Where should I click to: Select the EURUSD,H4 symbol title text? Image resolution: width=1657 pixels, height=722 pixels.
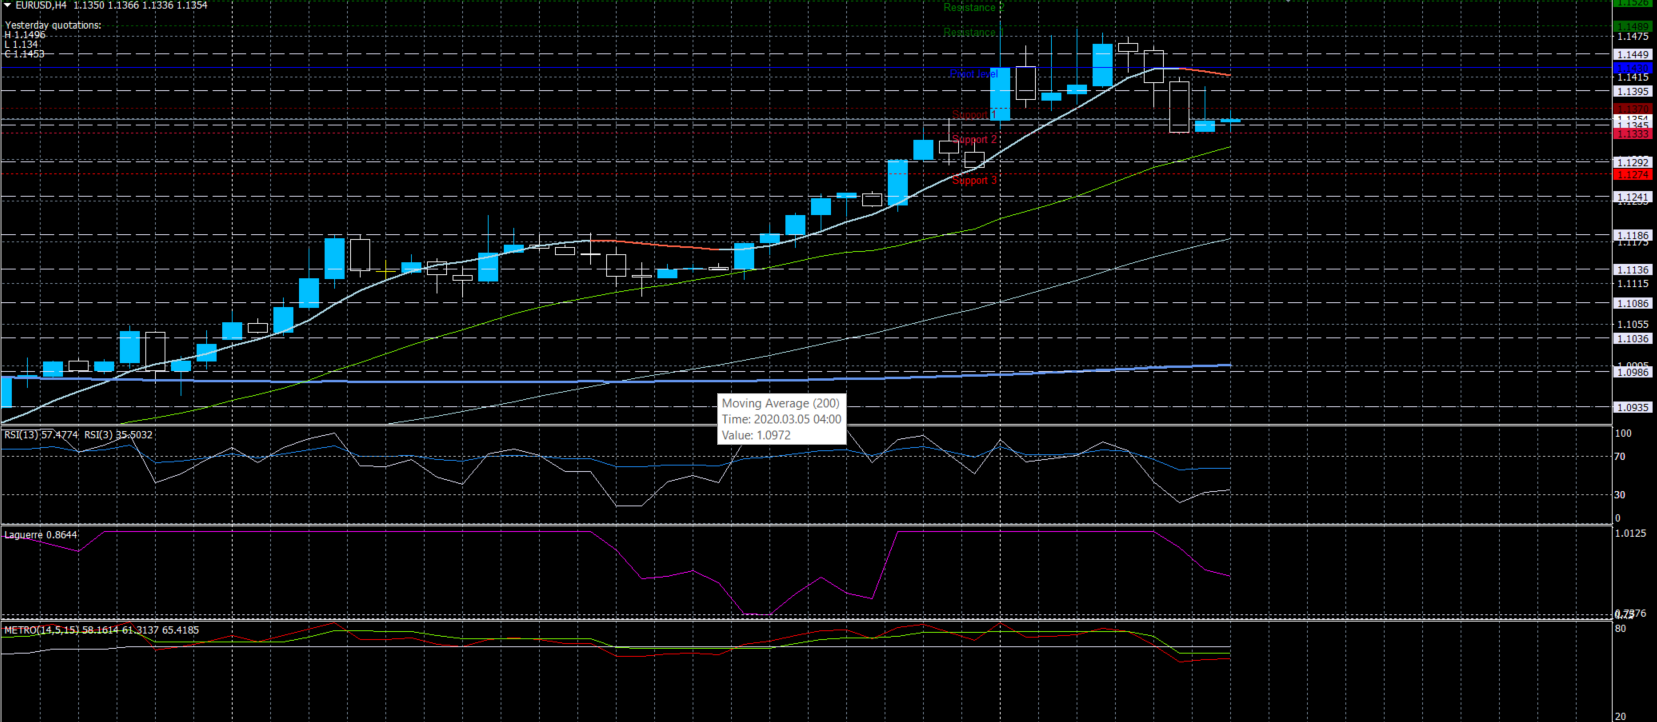click(41, 5)
